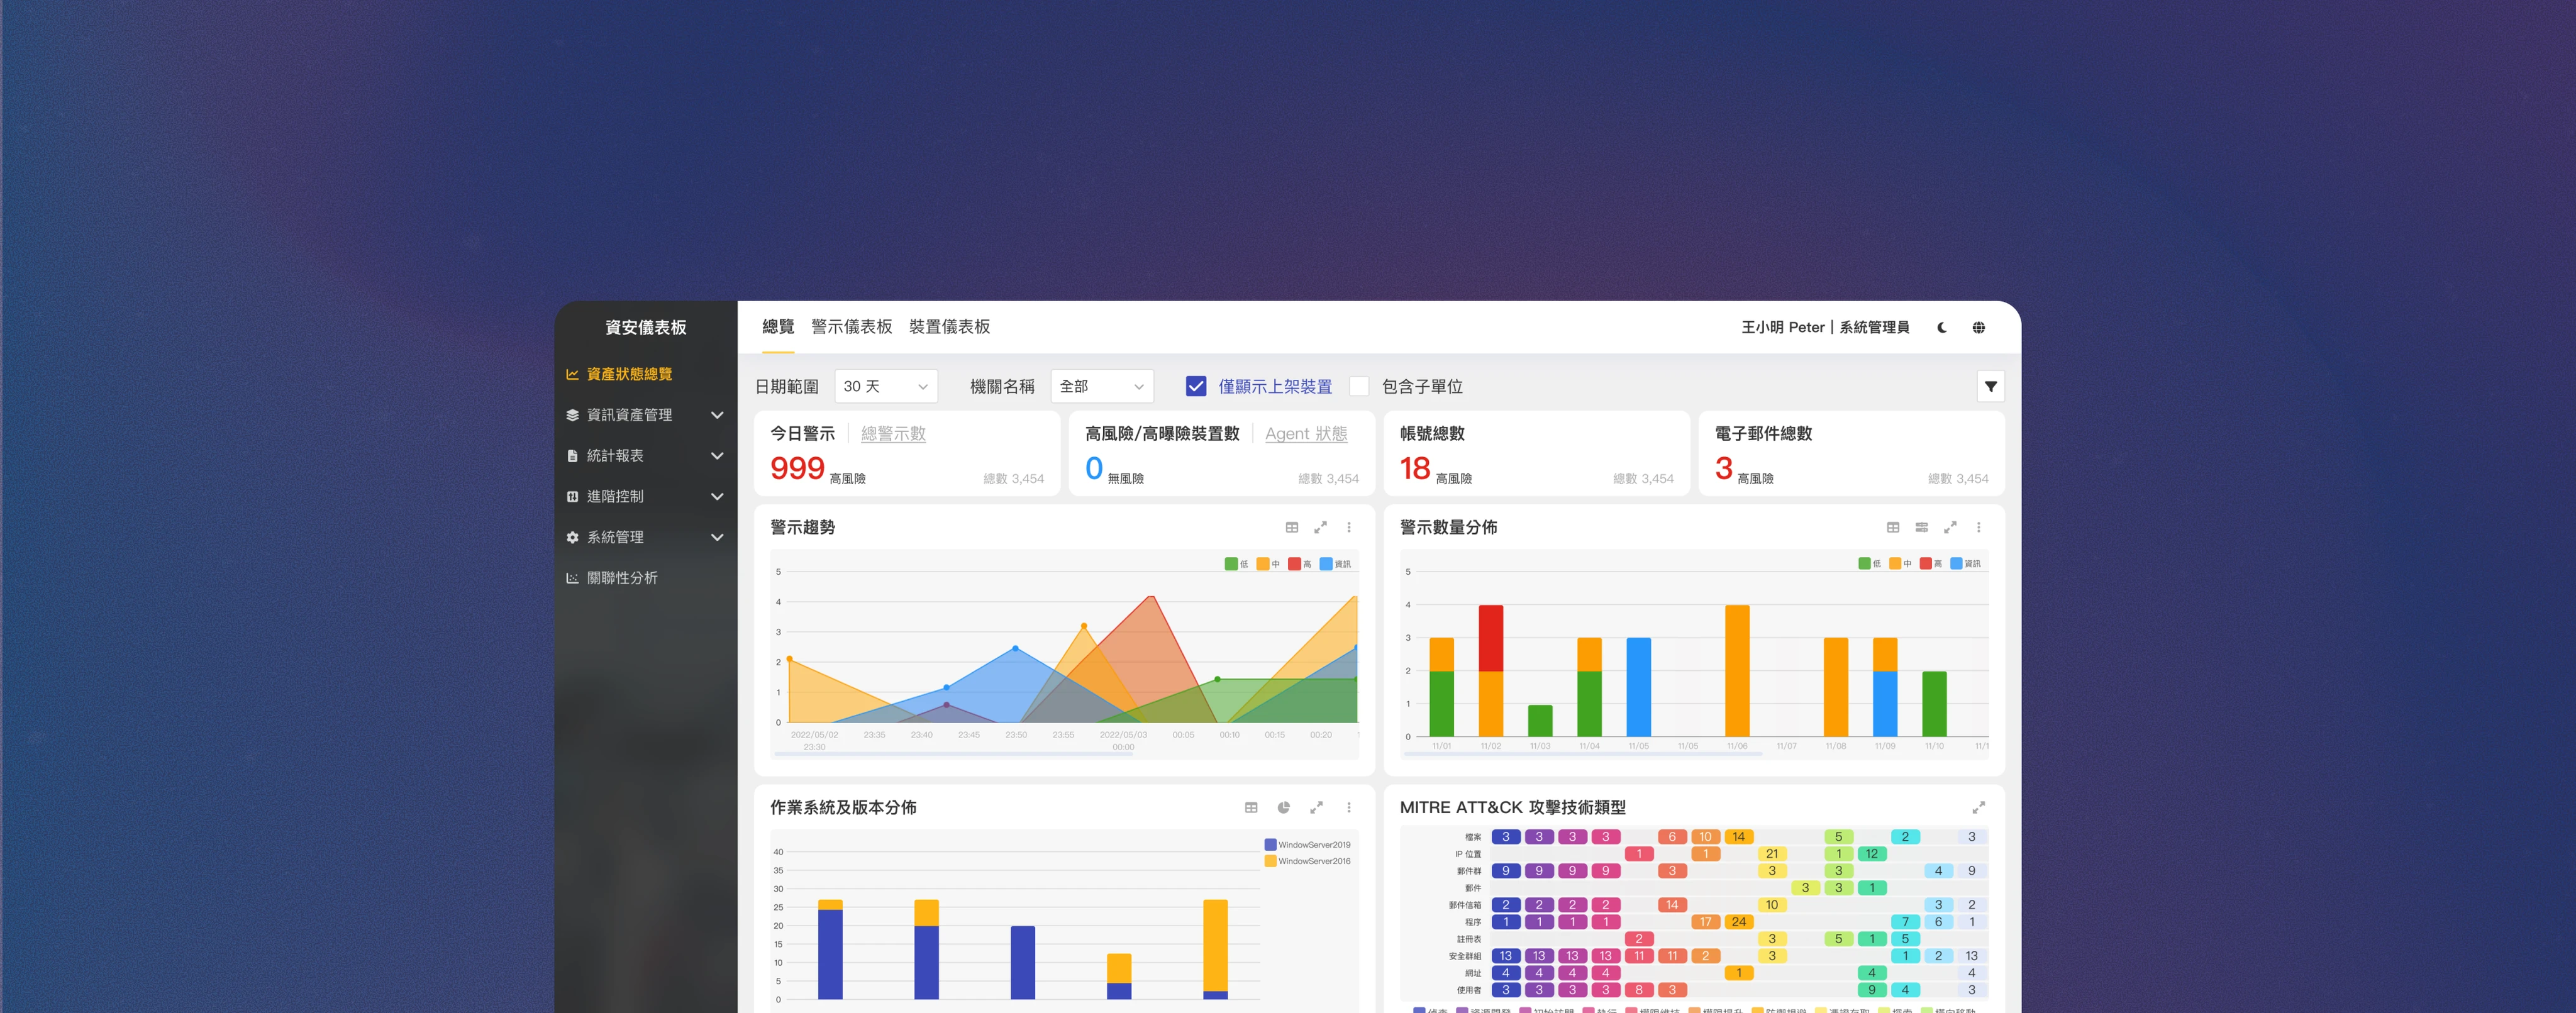Open the 機關名稱 全部 dropdown
This screenshot has width=2576, height=1013.
1101,386
